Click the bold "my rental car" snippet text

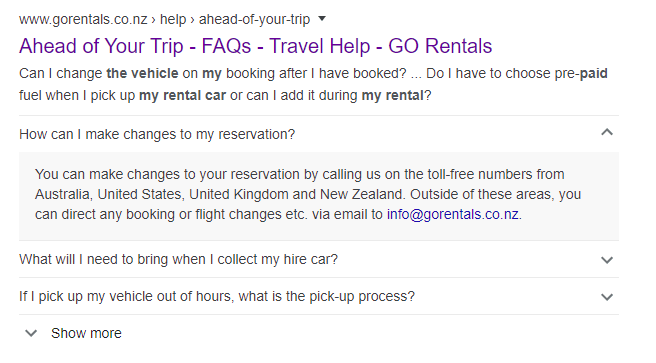click(x=182, y=96)
